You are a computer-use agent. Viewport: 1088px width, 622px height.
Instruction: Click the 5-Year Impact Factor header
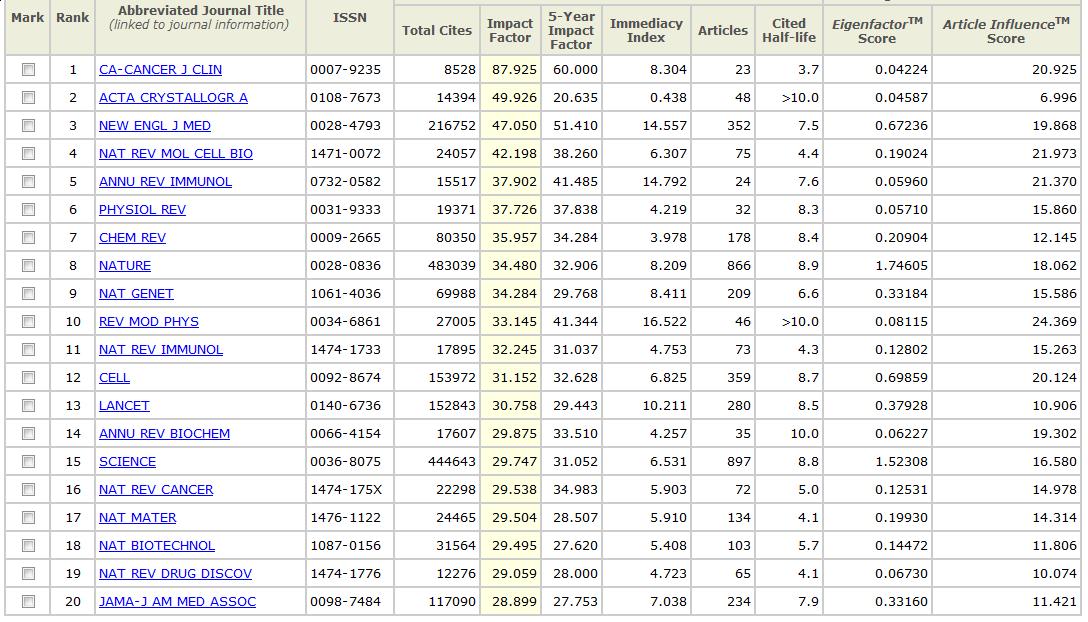571,31
